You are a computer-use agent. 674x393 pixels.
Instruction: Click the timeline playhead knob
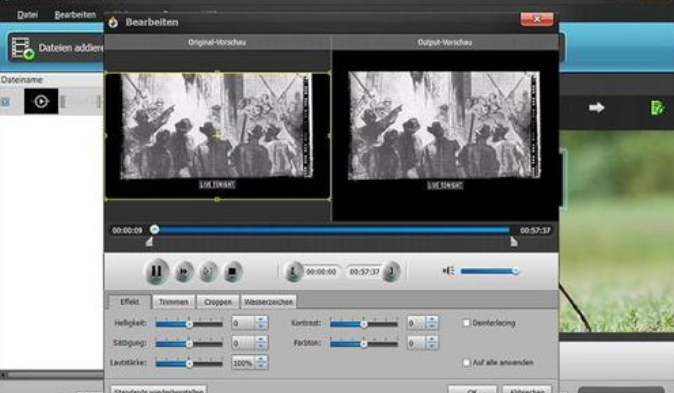point(155,230)
